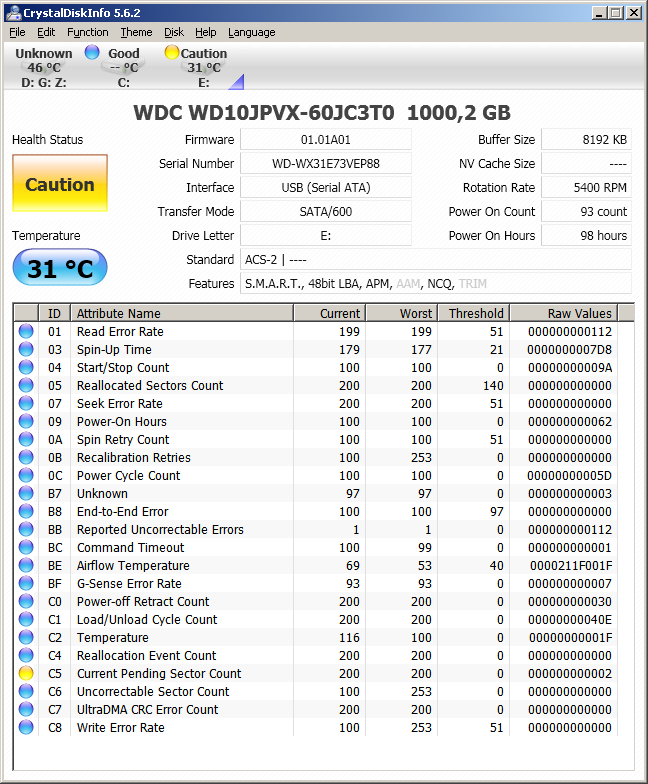This screenshot has width=648, height=784.
Task: Click status orb for Power Cycle Count
Action: pos(26,475)
